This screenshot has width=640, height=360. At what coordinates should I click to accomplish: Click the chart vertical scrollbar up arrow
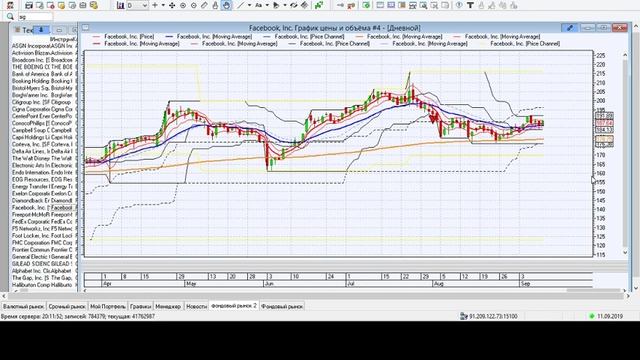tap(625, 55)
